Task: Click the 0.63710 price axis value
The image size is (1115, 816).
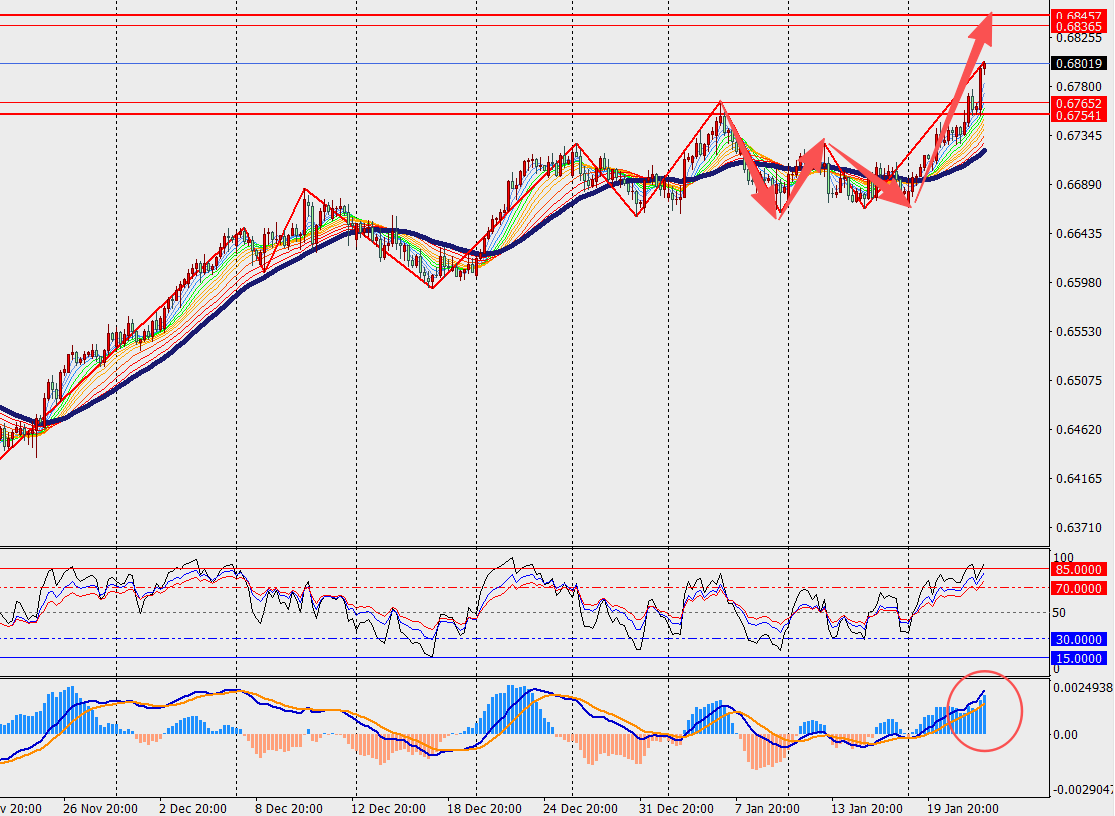Action: click(1077, 527)
